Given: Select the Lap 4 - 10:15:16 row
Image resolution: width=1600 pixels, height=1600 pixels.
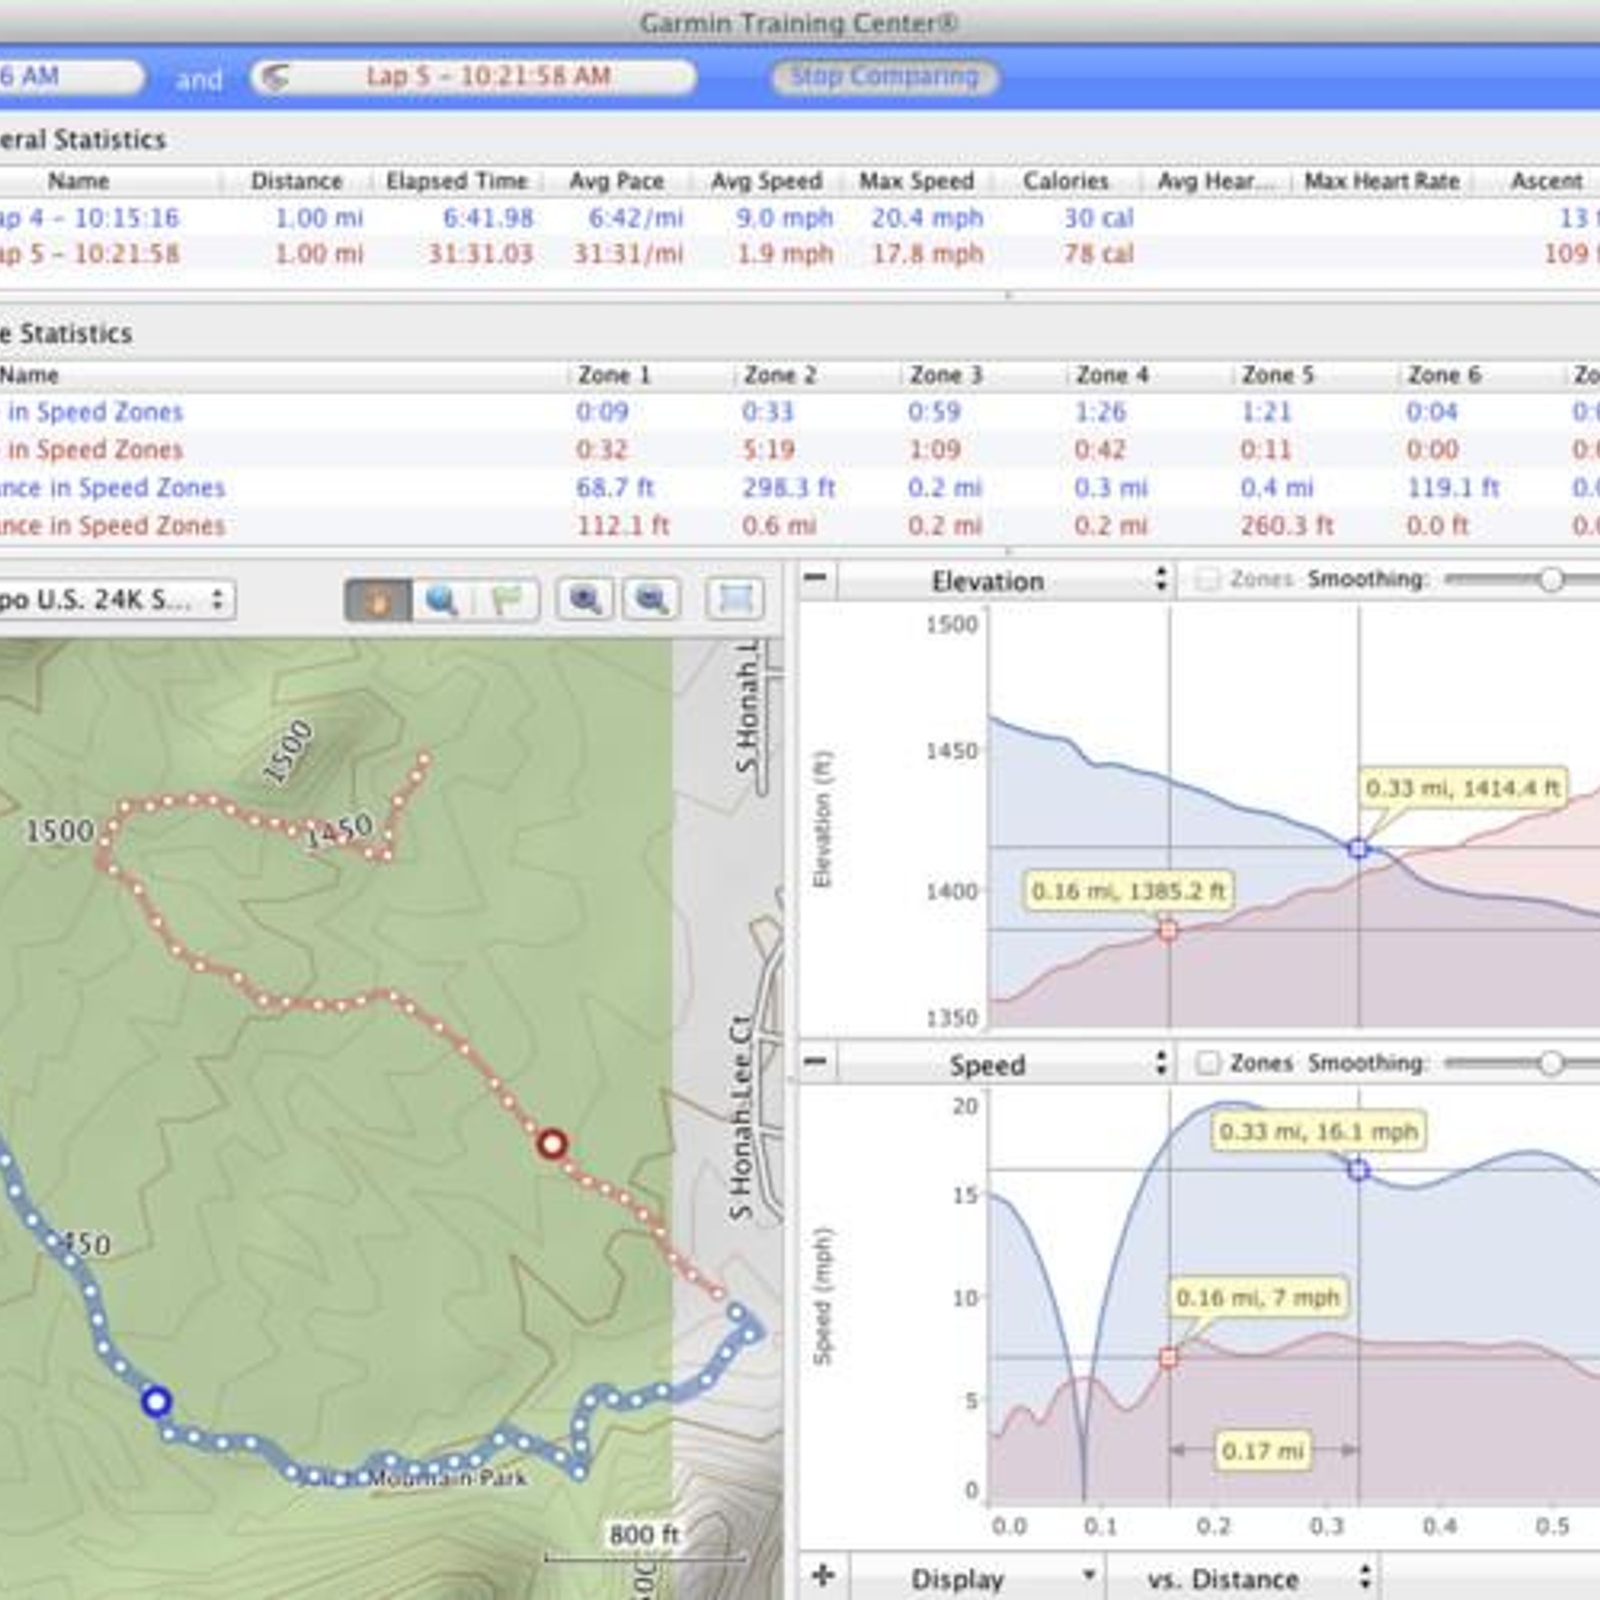Looking at the screenshot, I should tap(800, 218).
